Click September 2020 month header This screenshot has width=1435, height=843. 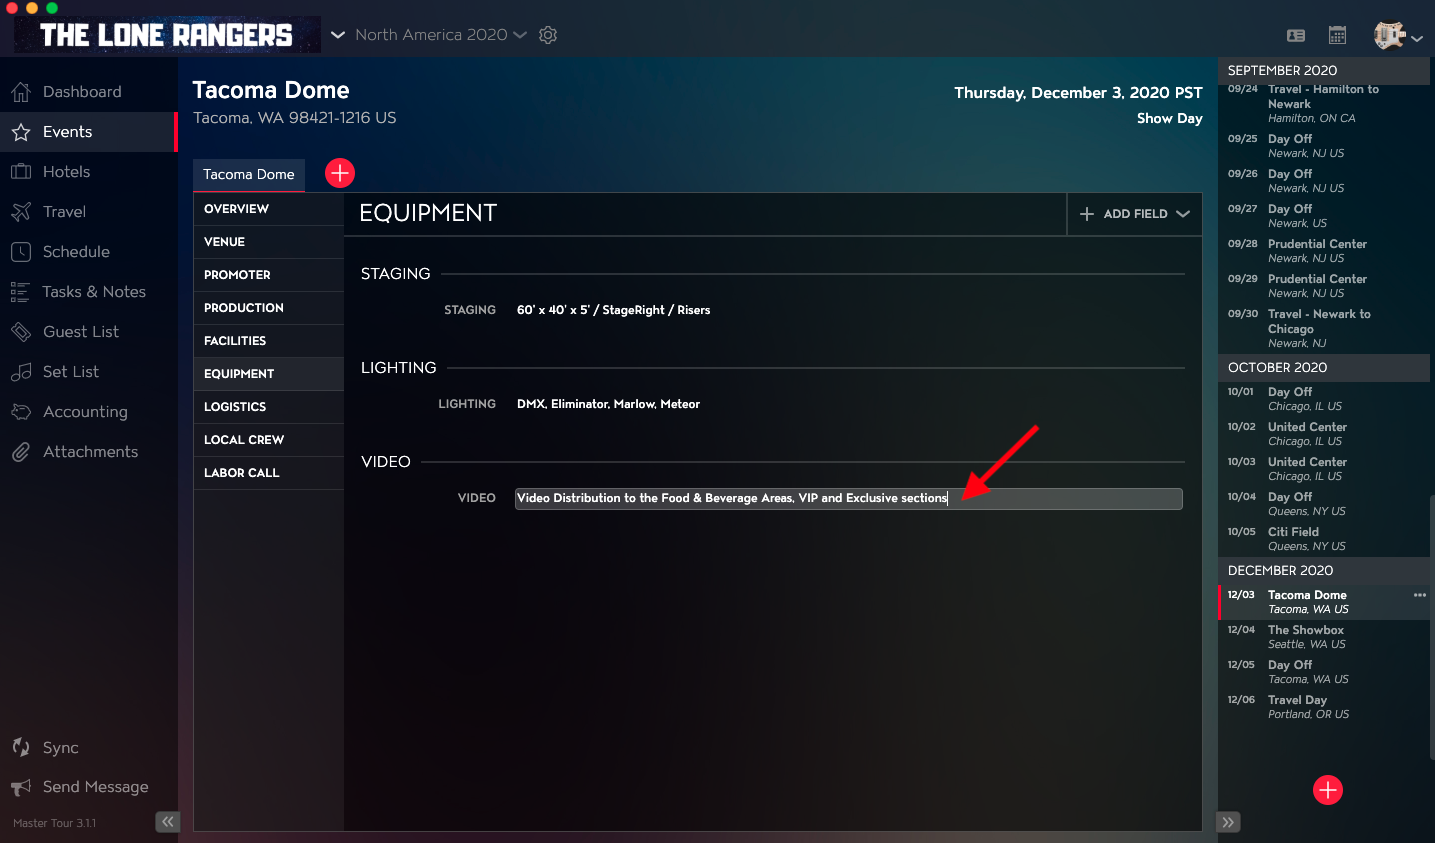1324,71
